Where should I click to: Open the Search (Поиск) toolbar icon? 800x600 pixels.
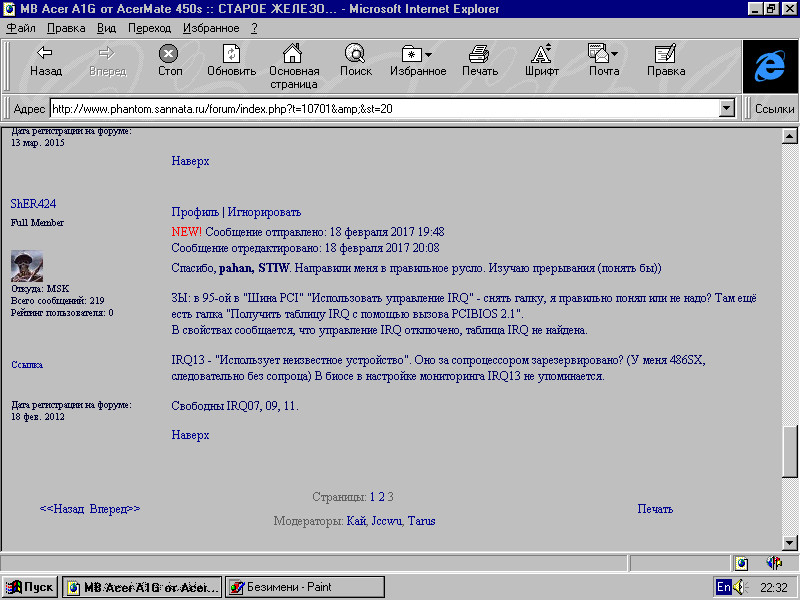pyautogui.click(x=355, y=61)
